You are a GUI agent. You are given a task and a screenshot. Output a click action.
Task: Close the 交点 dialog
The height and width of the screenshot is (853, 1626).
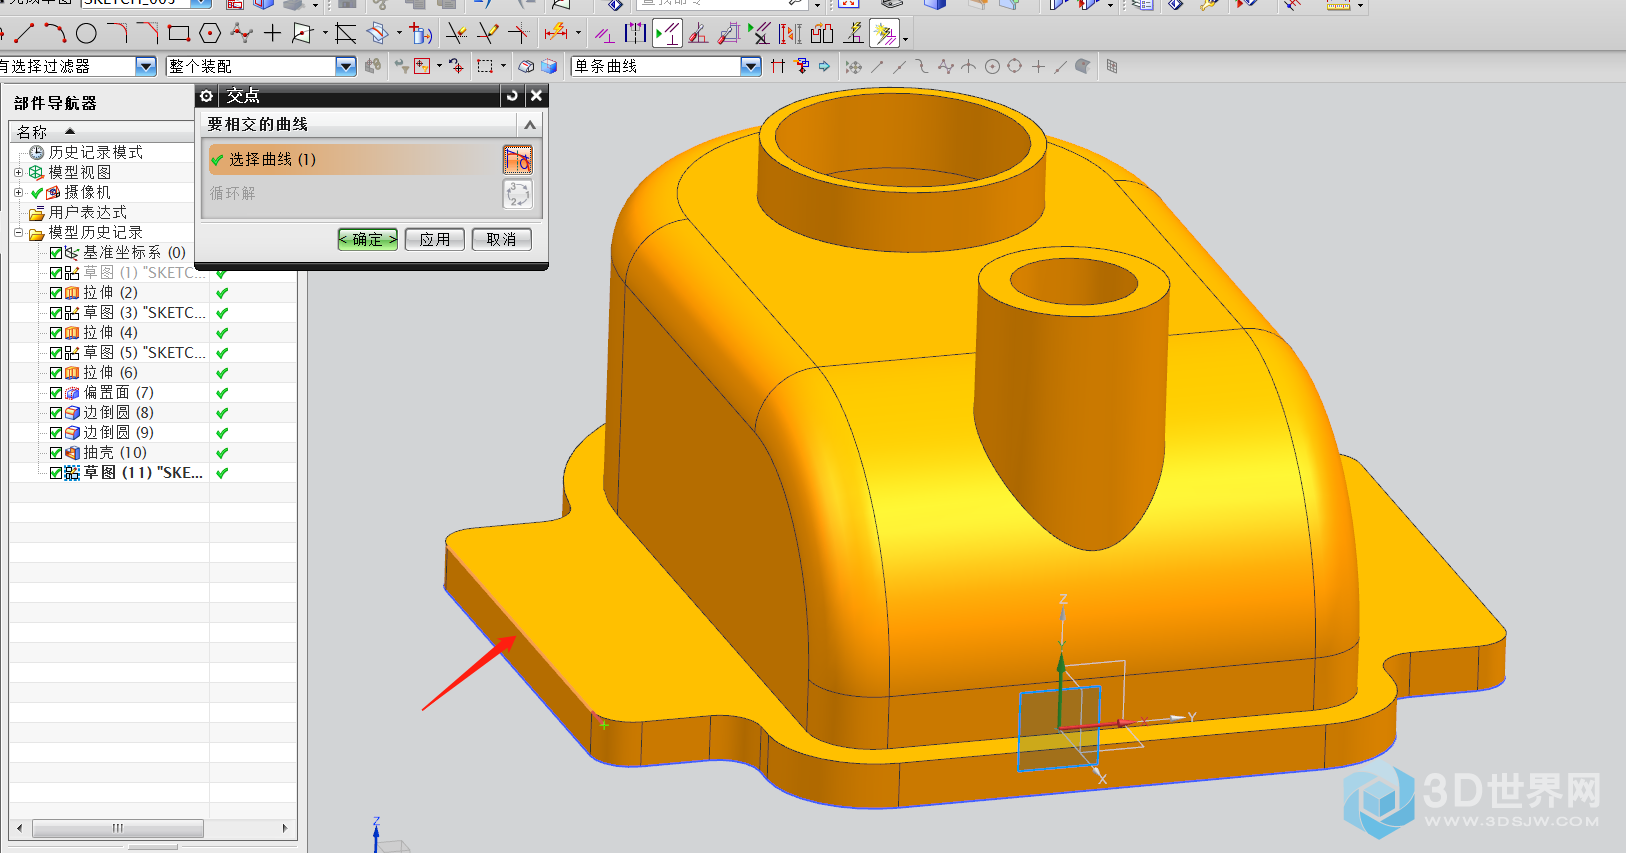pos(536,96)
